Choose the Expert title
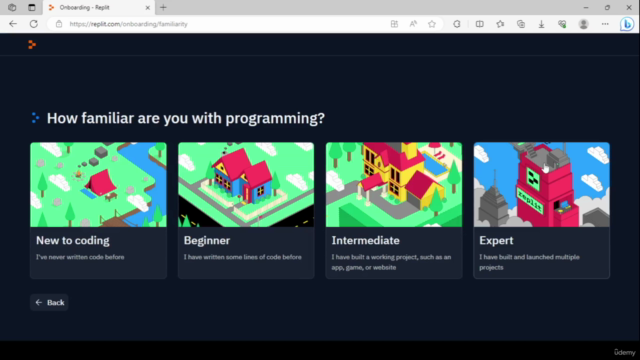The width and height of the screenshot is (640, 360). click(x=496, y=240)
